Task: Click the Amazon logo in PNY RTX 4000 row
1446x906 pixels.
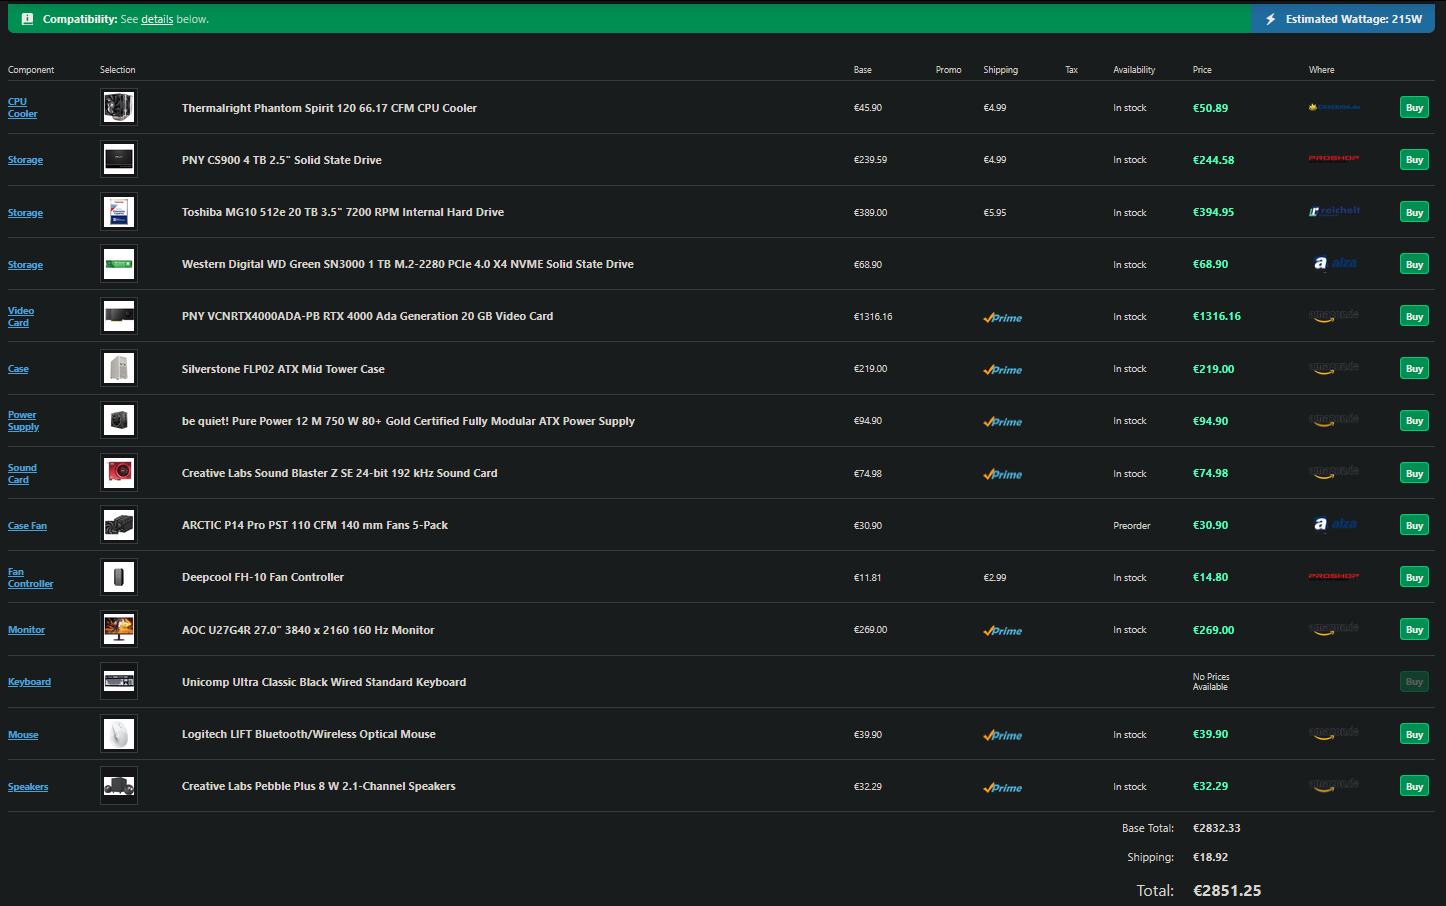Action: click(1334, 316)
